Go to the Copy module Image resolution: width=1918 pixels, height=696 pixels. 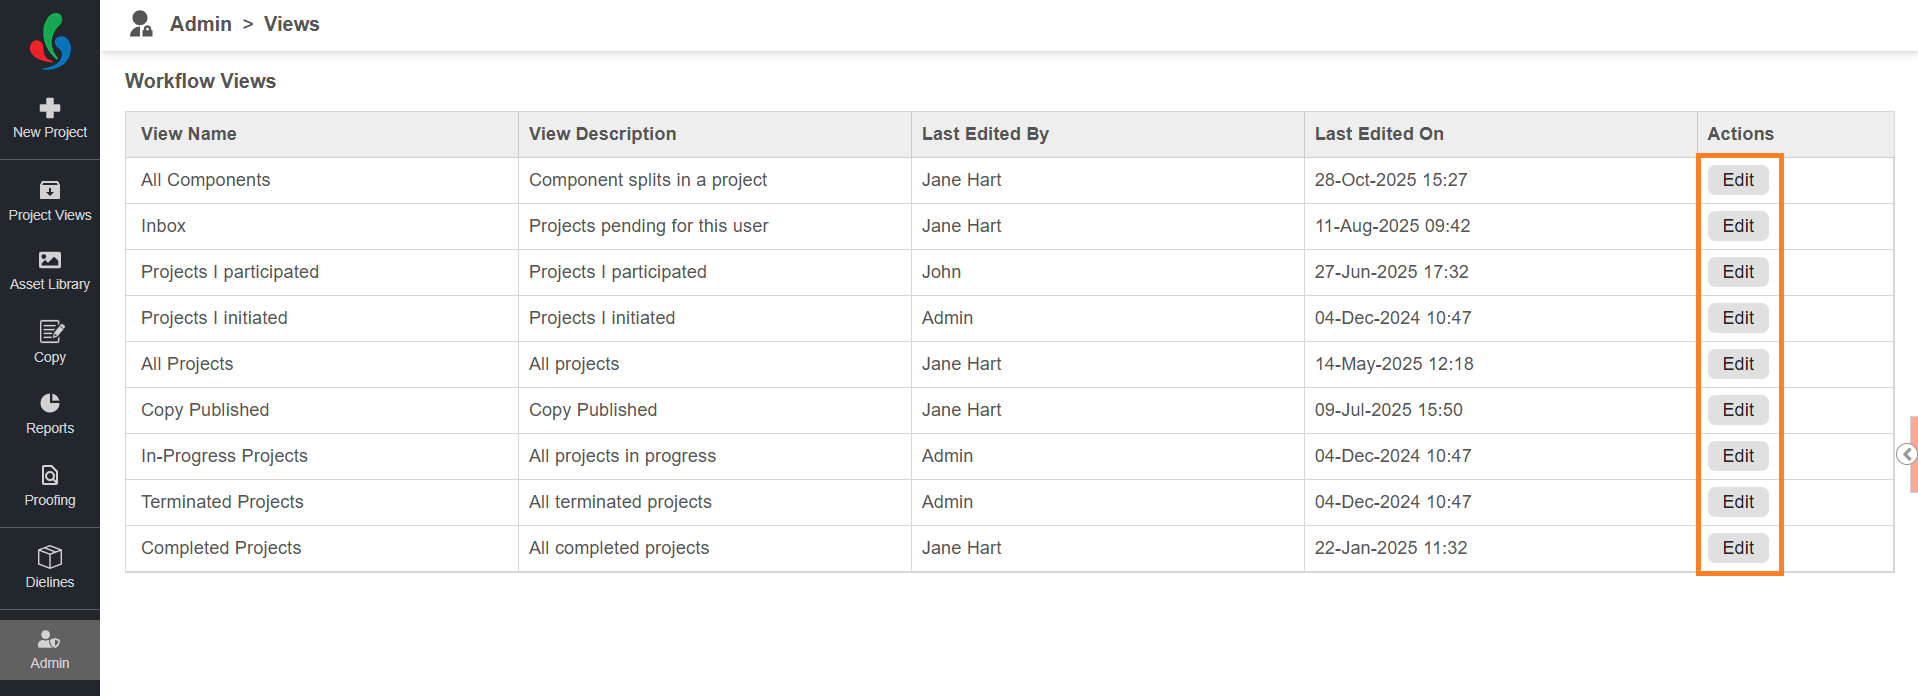pos(50,332)
